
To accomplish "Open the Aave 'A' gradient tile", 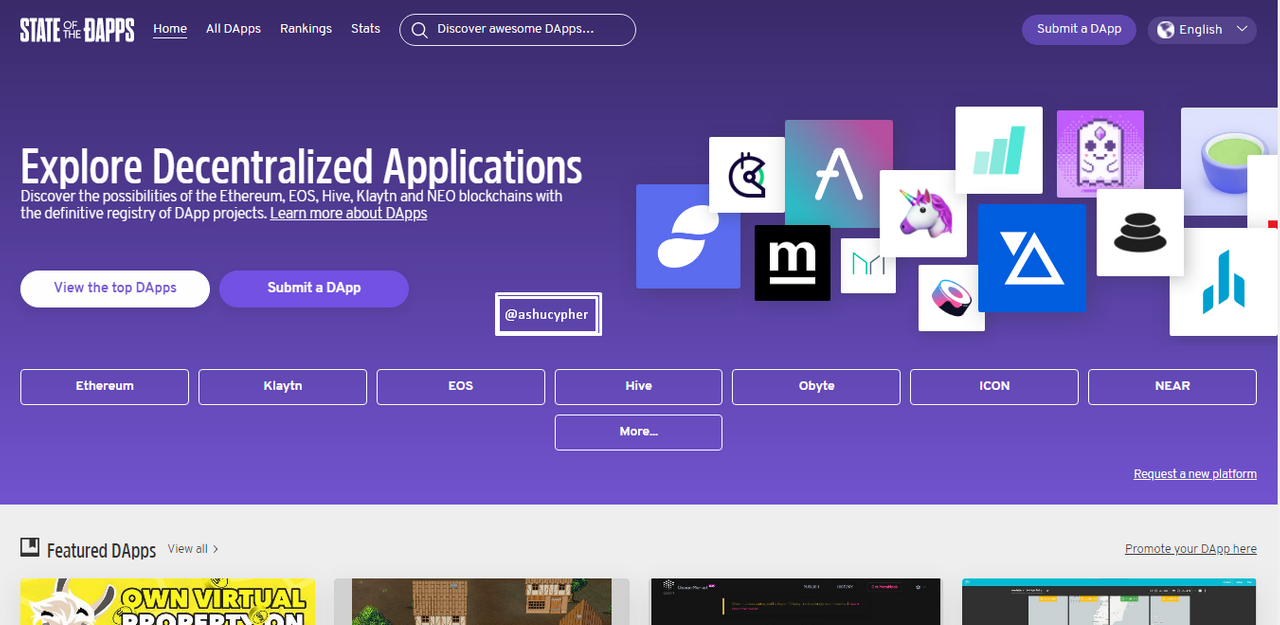I will [x=838, y=173].
